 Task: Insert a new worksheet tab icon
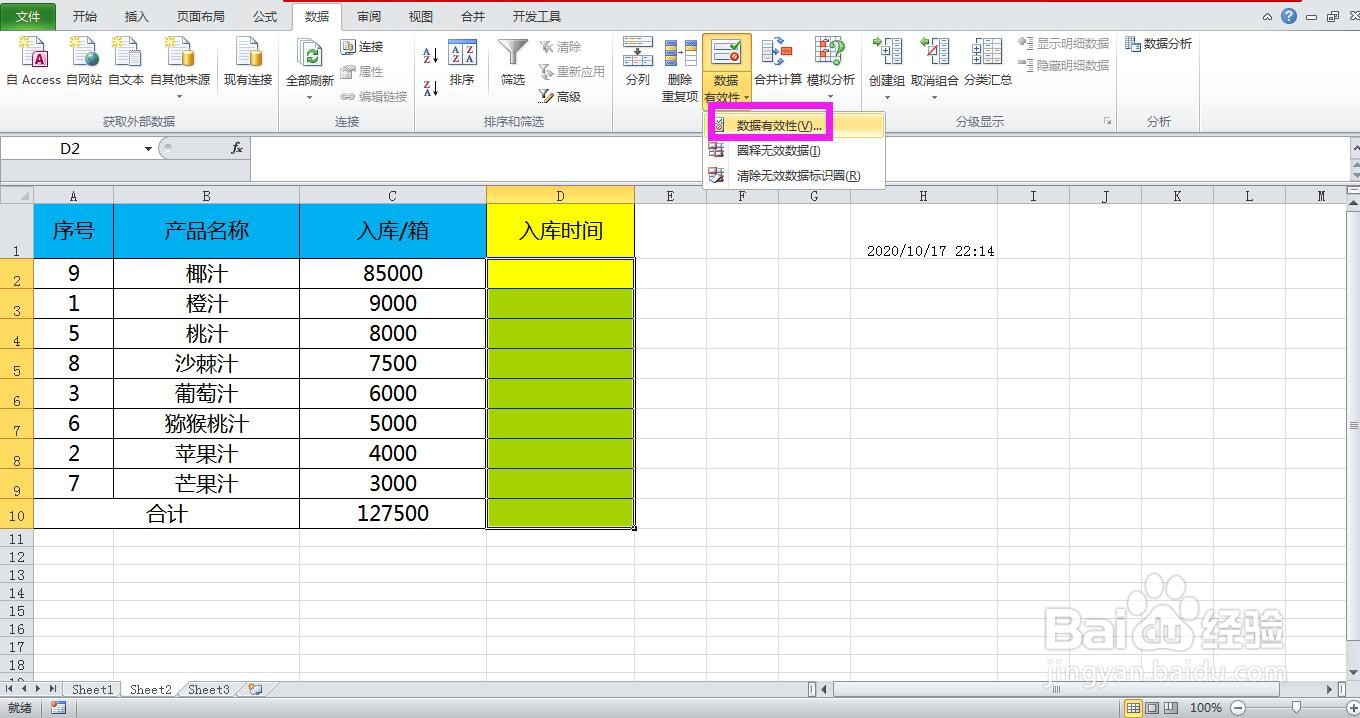click(x=256, y=690)
